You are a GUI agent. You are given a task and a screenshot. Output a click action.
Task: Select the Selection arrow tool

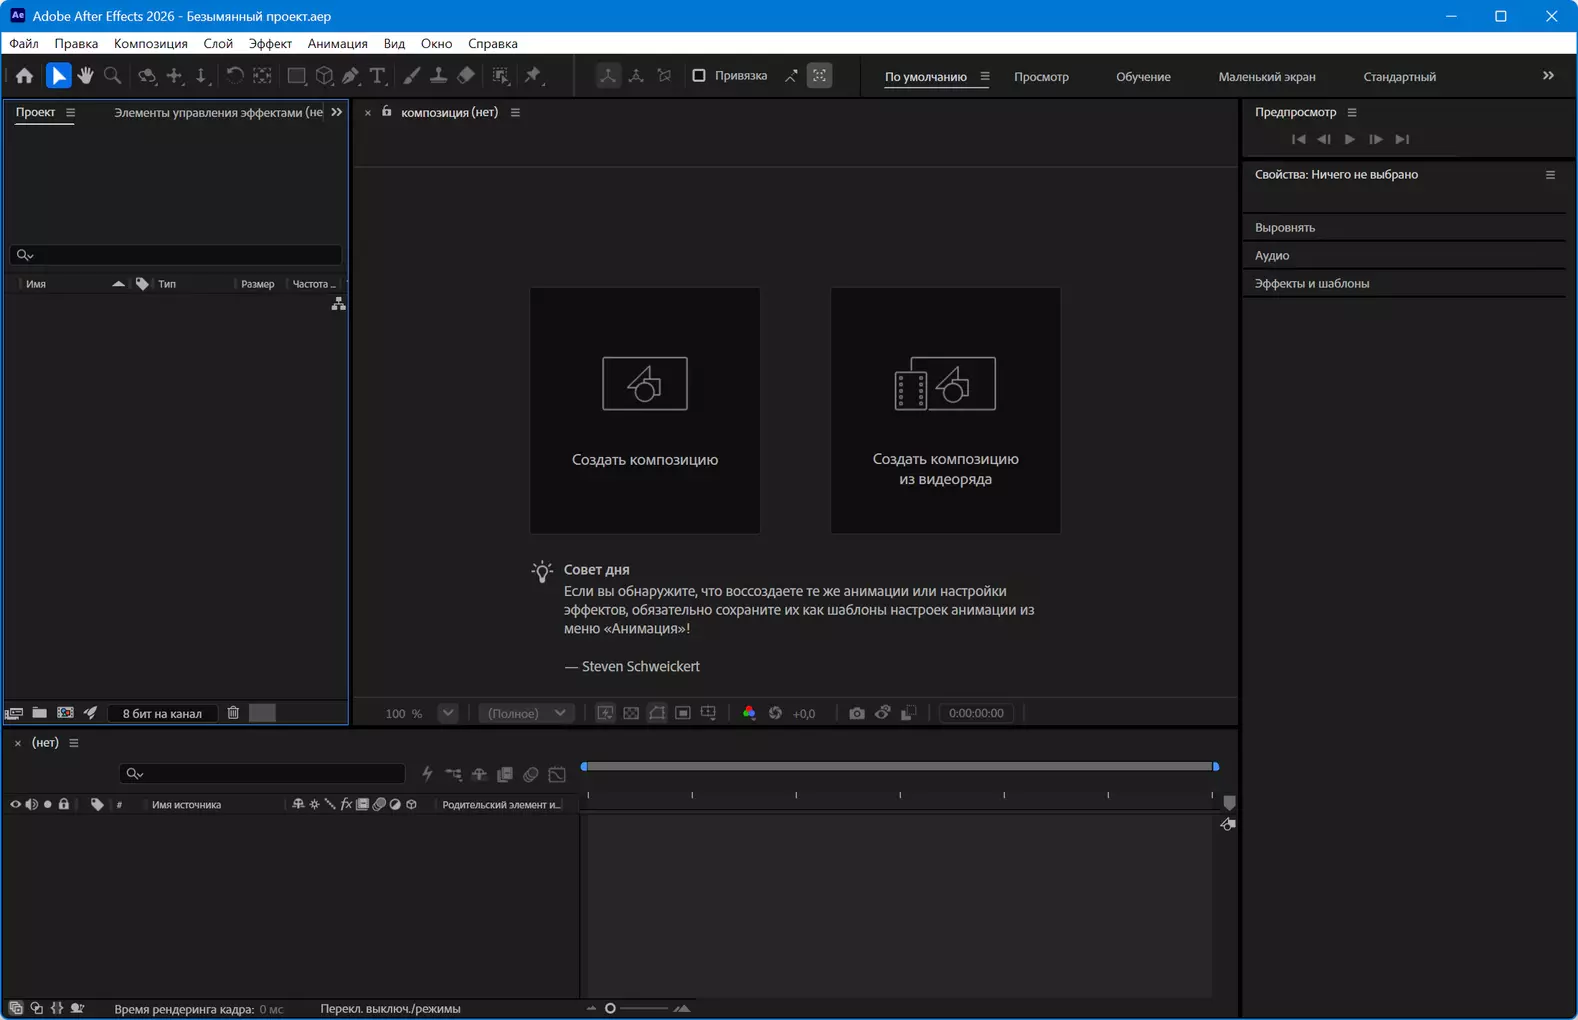coord(59,76)
